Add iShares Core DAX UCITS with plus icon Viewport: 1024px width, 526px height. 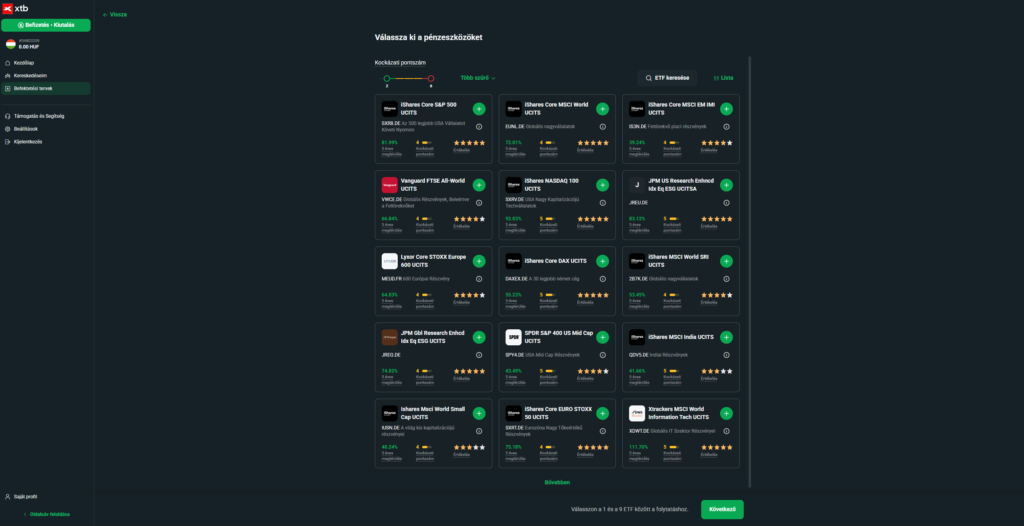(x=602, y=261)
